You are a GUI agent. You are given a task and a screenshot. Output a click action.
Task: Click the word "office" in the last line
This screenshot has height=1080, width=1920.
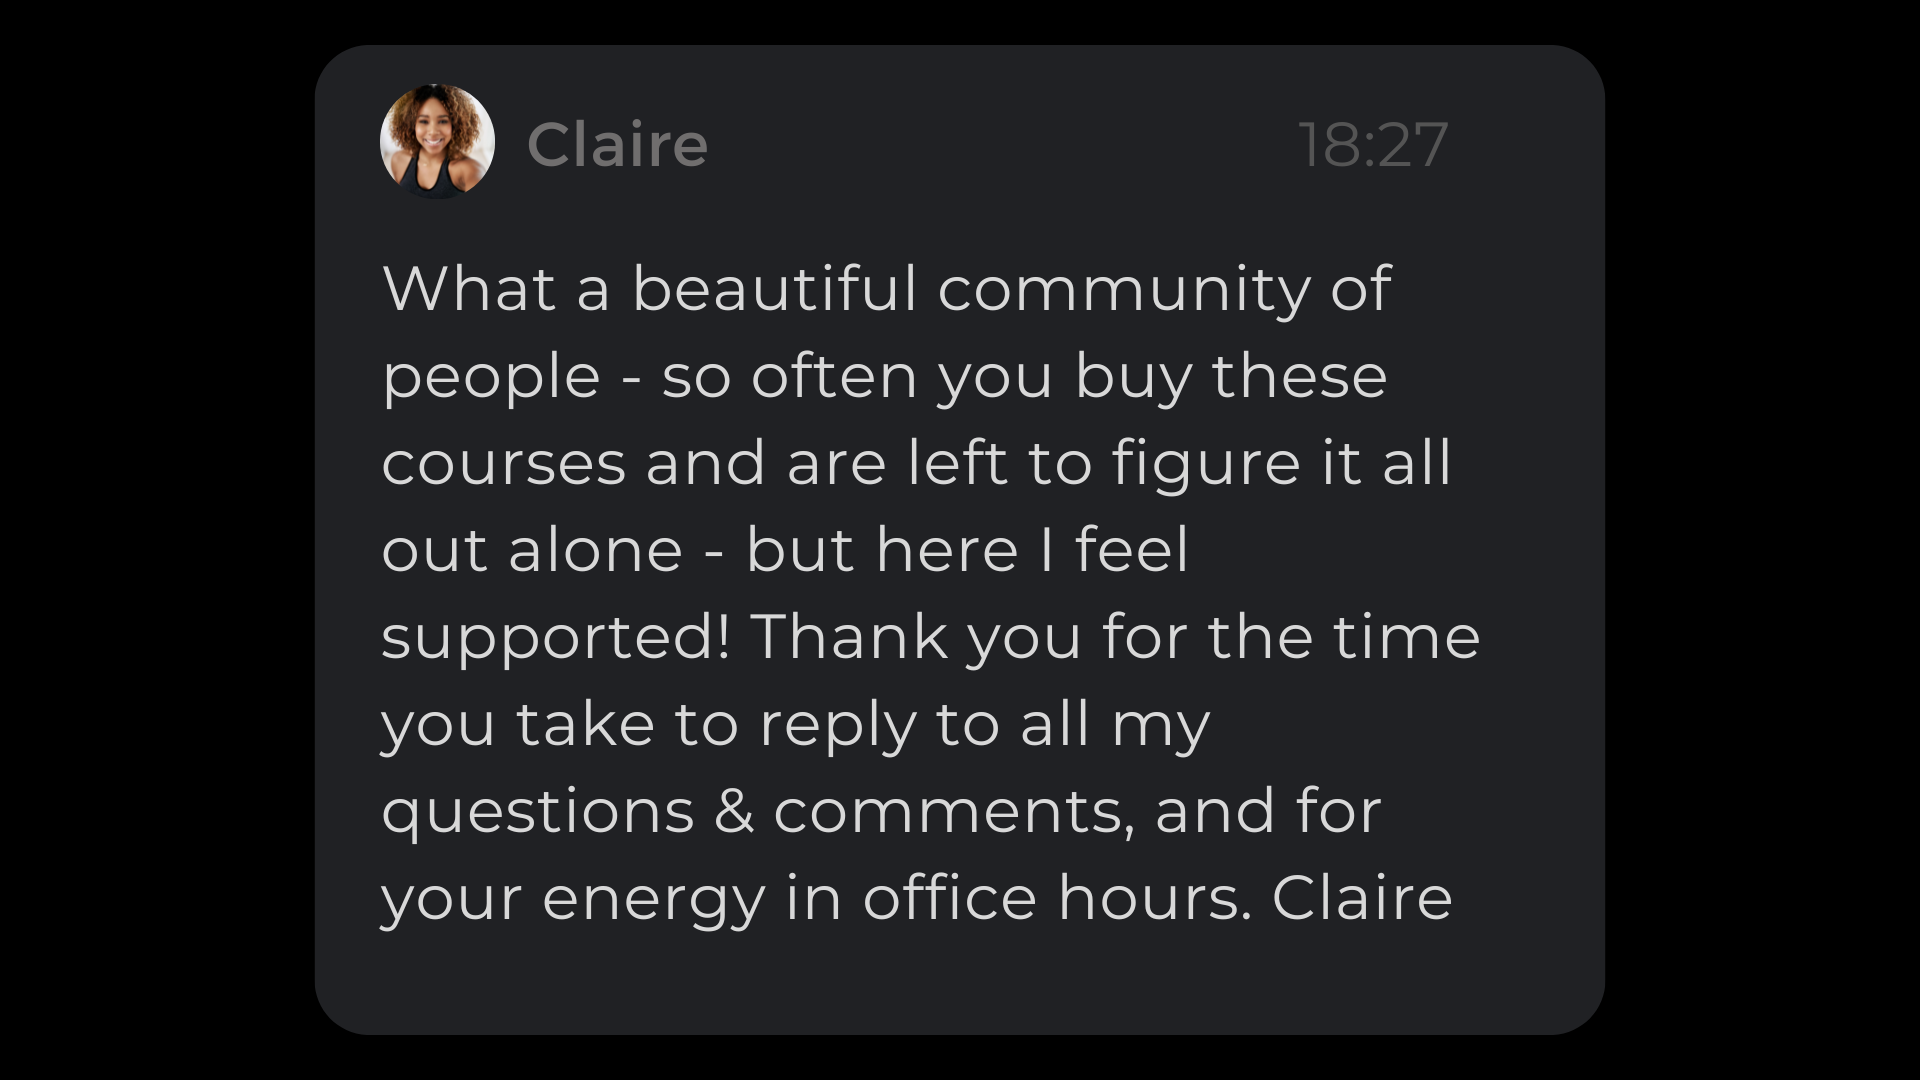click(949, 897)
